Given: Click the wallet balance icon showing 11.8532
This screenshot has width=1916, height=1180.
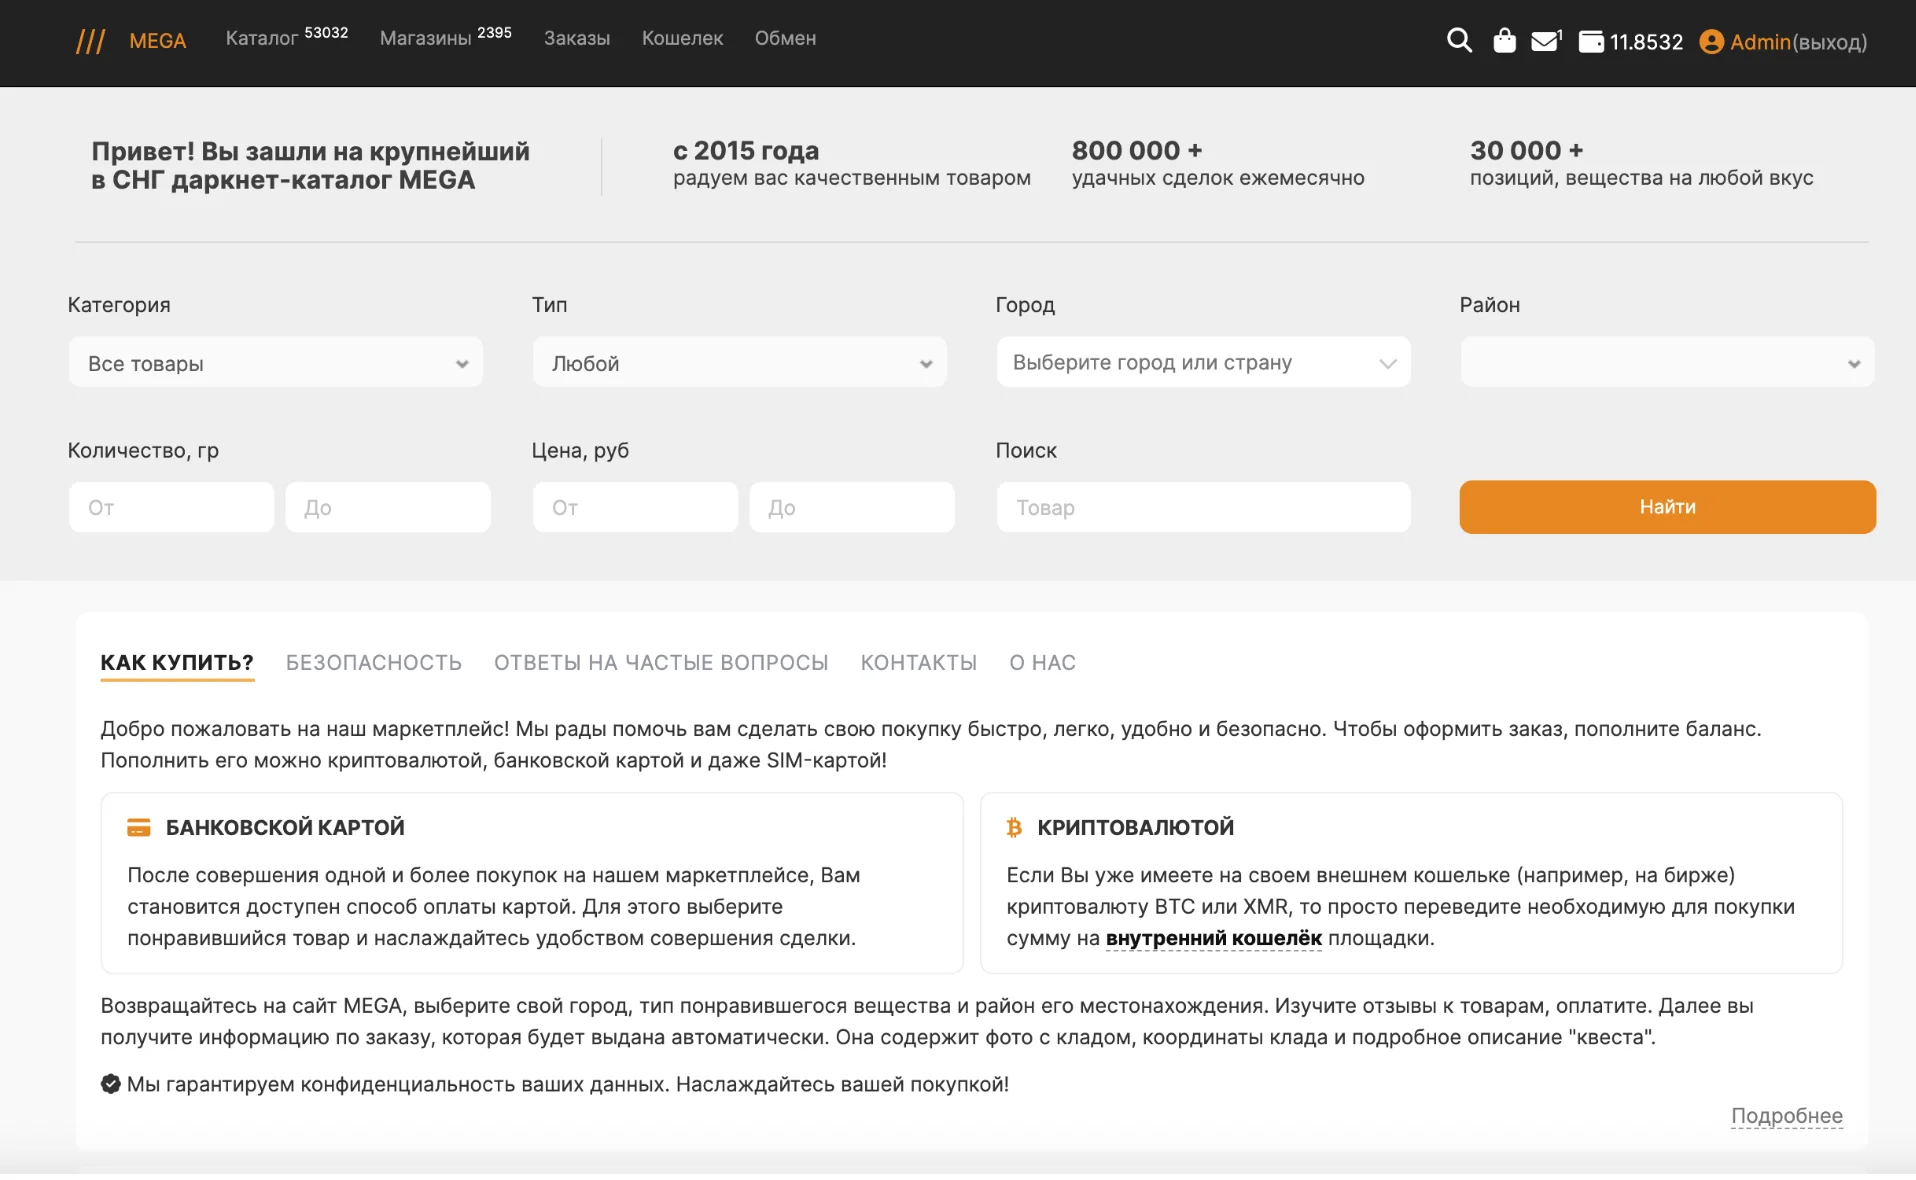Looking at the screenshot, I should pos(1591,42).
